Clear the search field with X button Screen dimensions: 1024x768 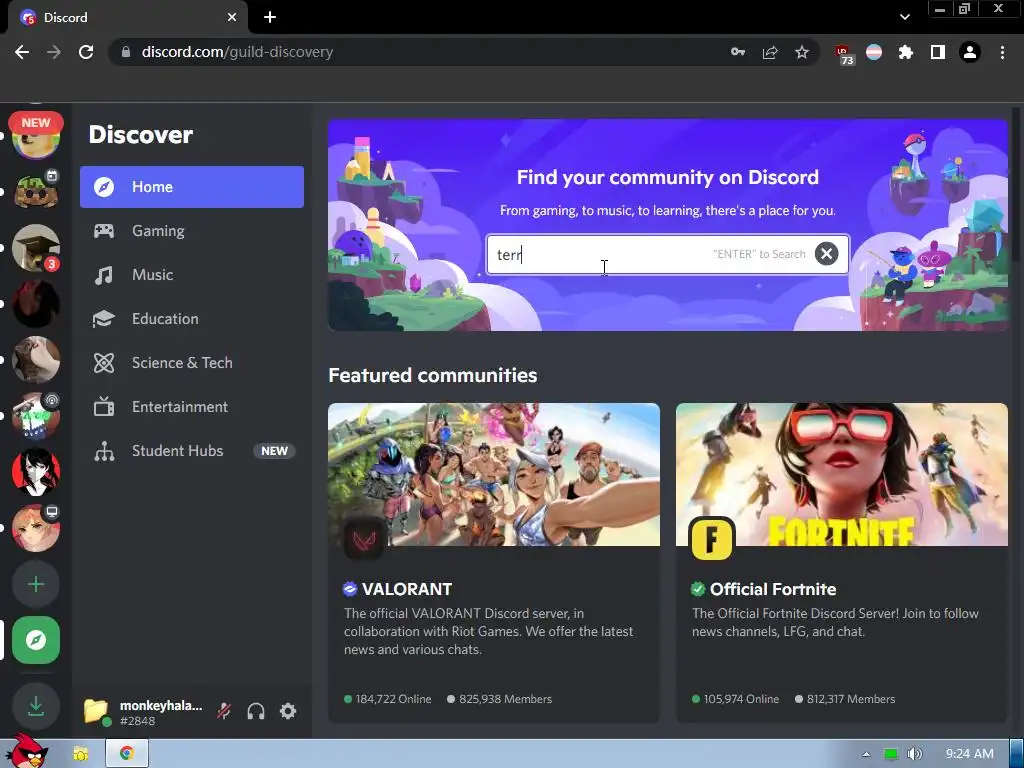tap(826, 253)
